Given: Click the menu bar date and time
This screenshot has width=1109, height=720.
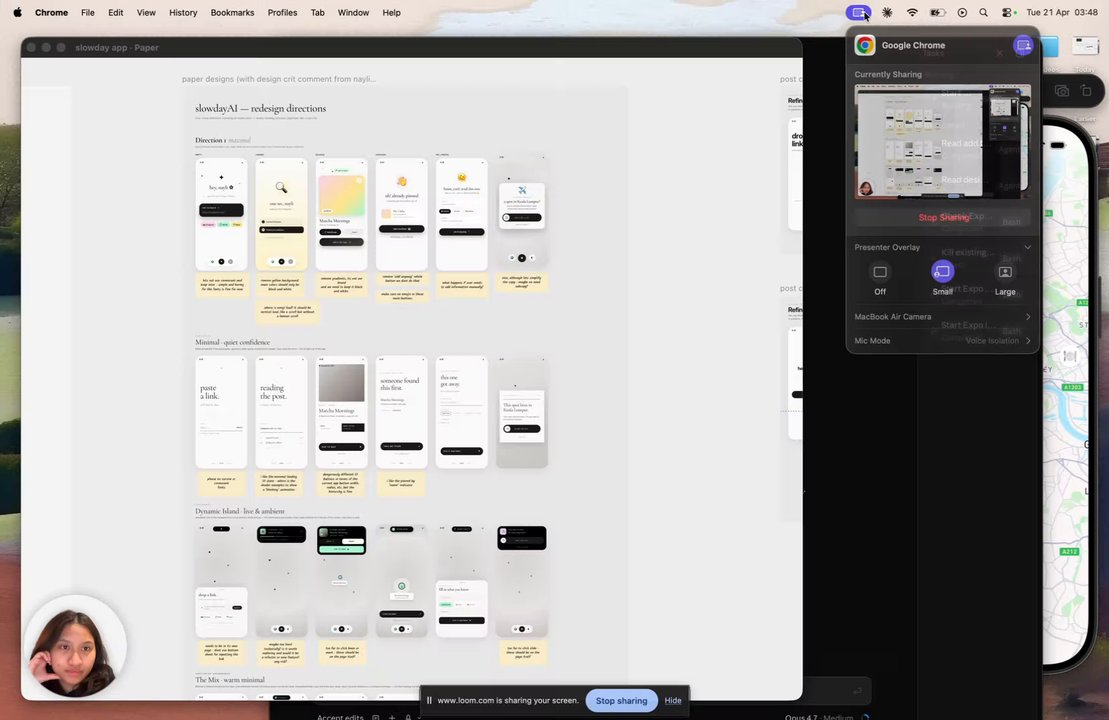Looking at the screenshot, I should point(1062,13).
